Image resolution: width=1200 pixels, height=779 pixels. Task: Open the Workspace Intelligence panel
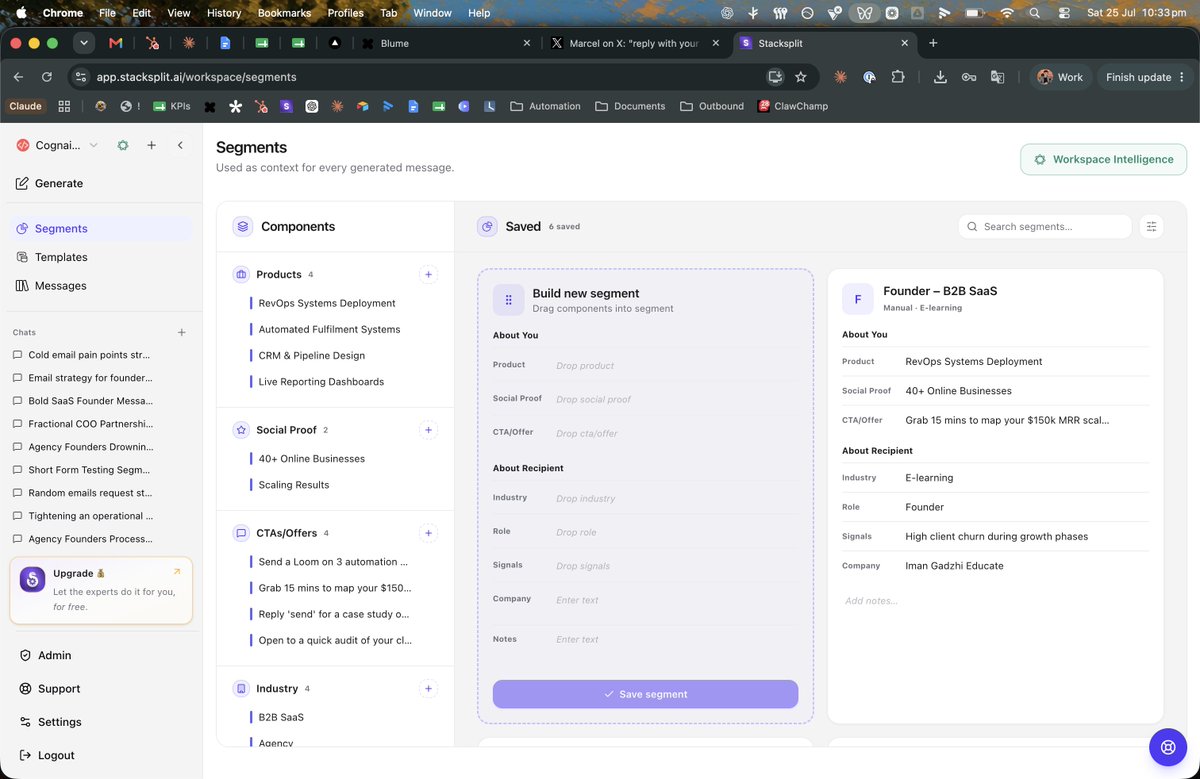(x=1103, y=159)
